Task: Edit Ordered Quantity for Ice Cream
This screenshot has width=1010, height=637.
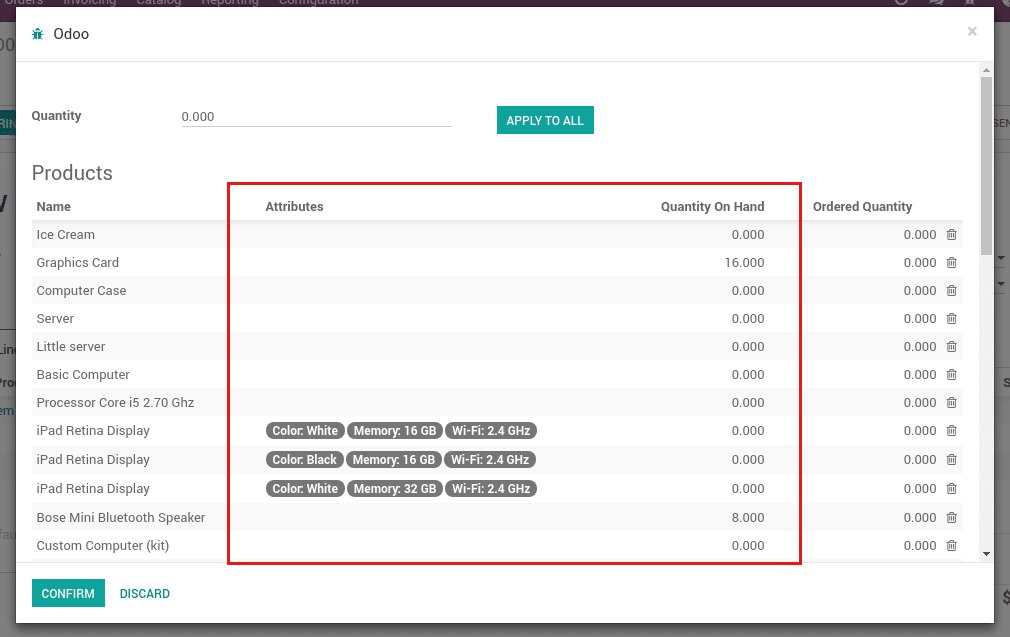Action: [x=920, y=234]
